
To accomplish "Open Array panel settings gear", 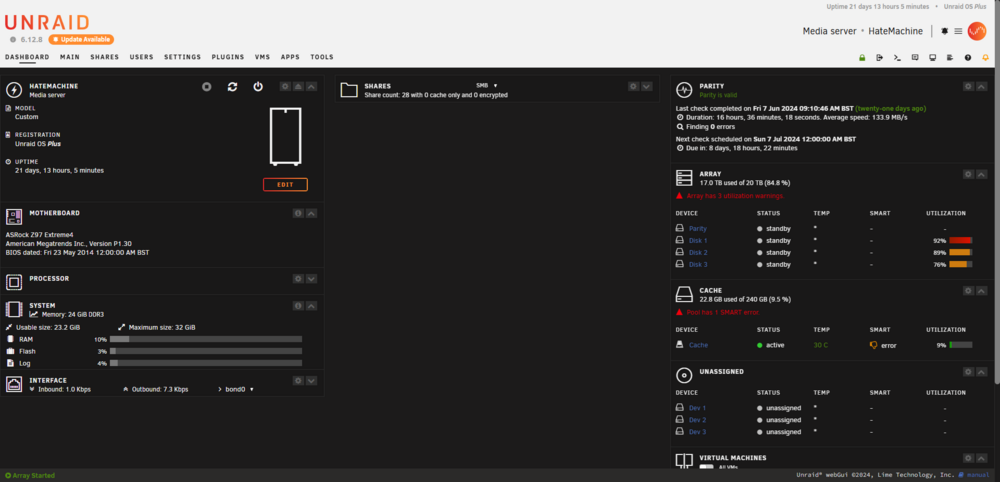I will pos(968,174).
